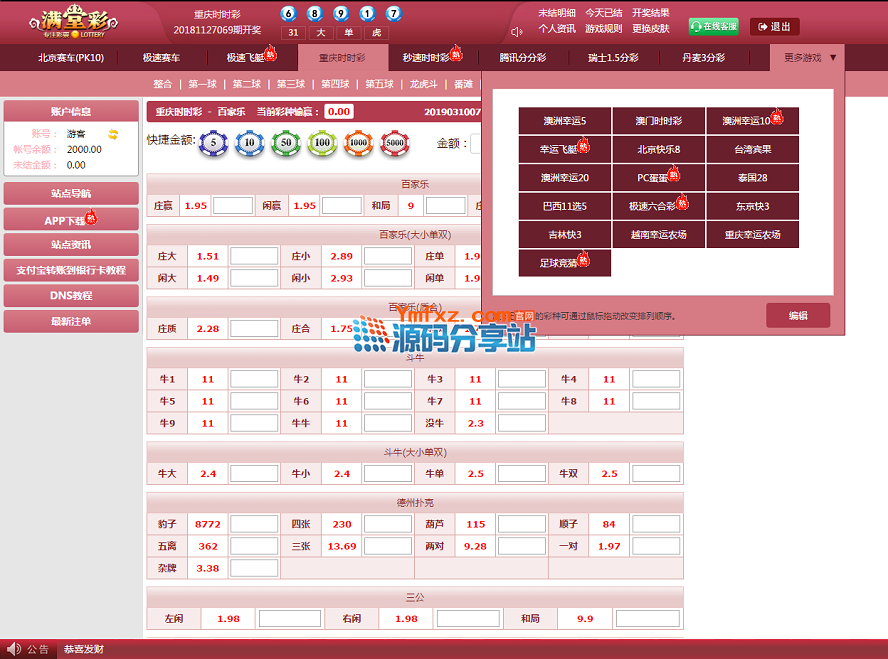Pick the 10 chip icon
Viewport: 888px width, 659px height.
tap(249, 144)
